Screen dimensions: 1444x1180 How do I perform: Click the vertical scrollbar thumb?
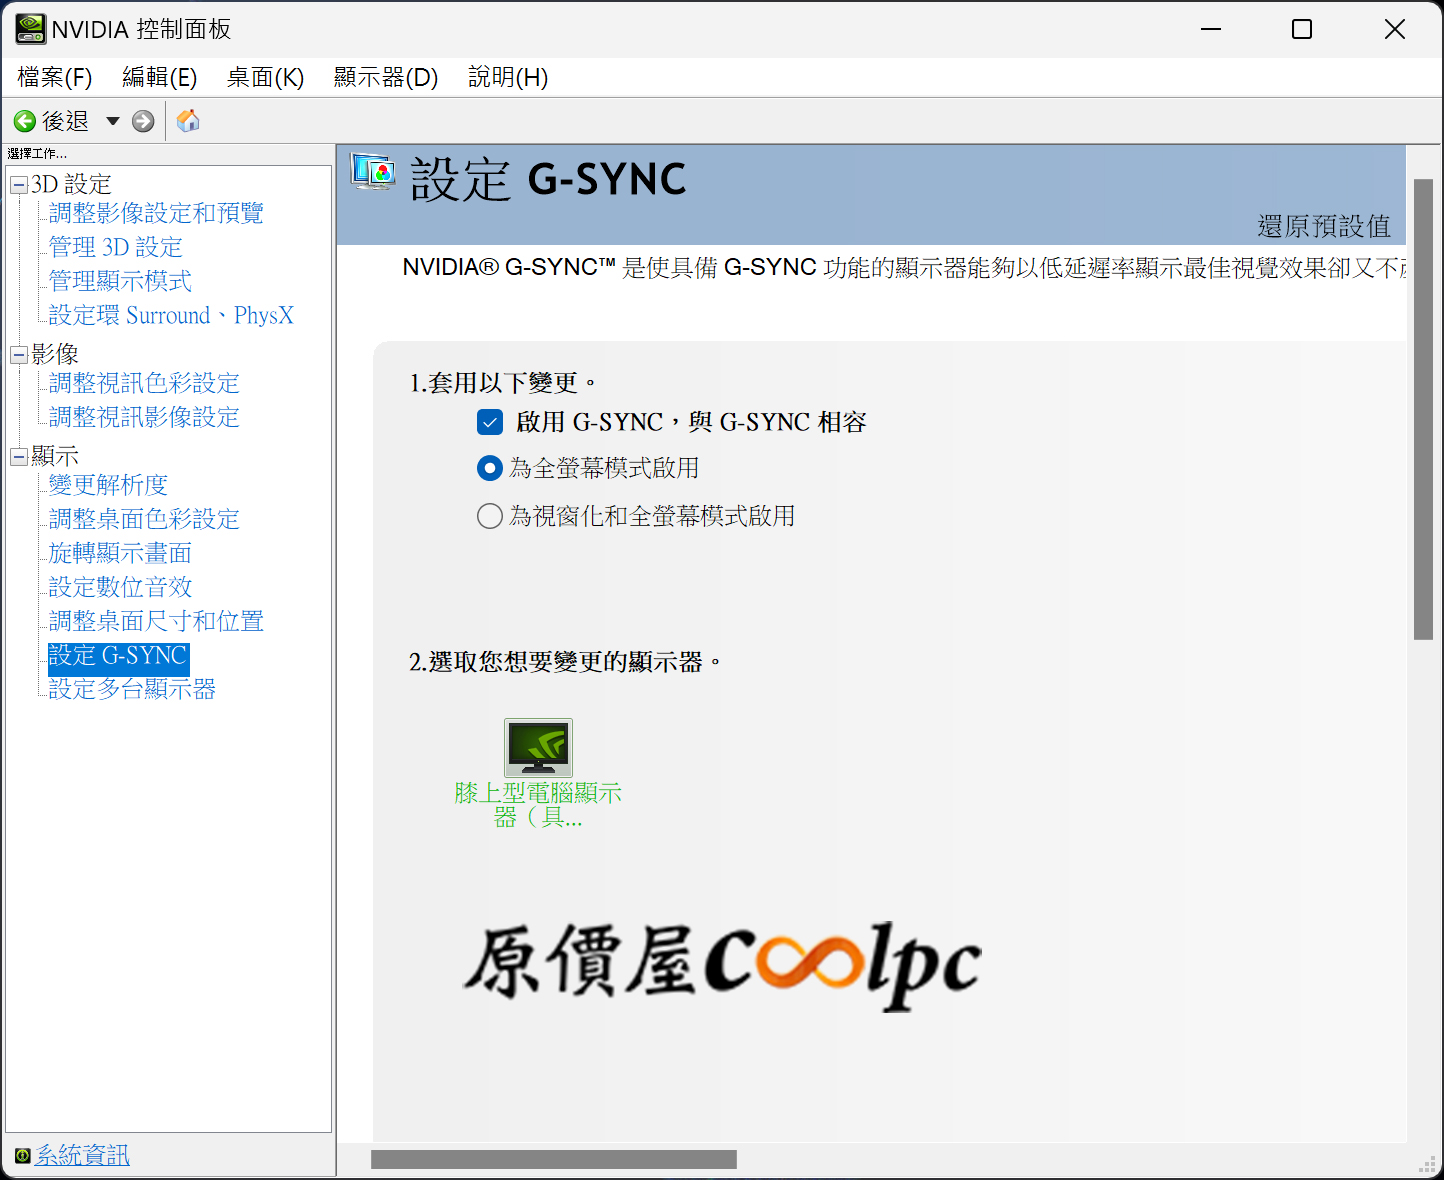pos(1423,409)
